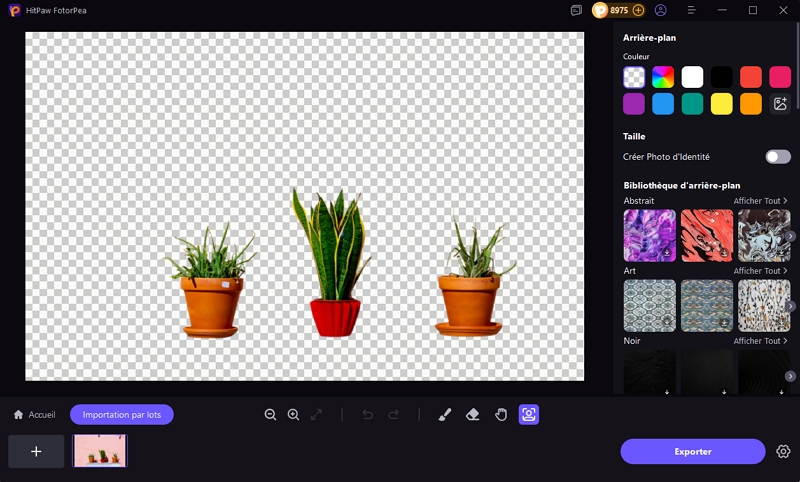Choose the yellow background color swatch

click(721, 104)
